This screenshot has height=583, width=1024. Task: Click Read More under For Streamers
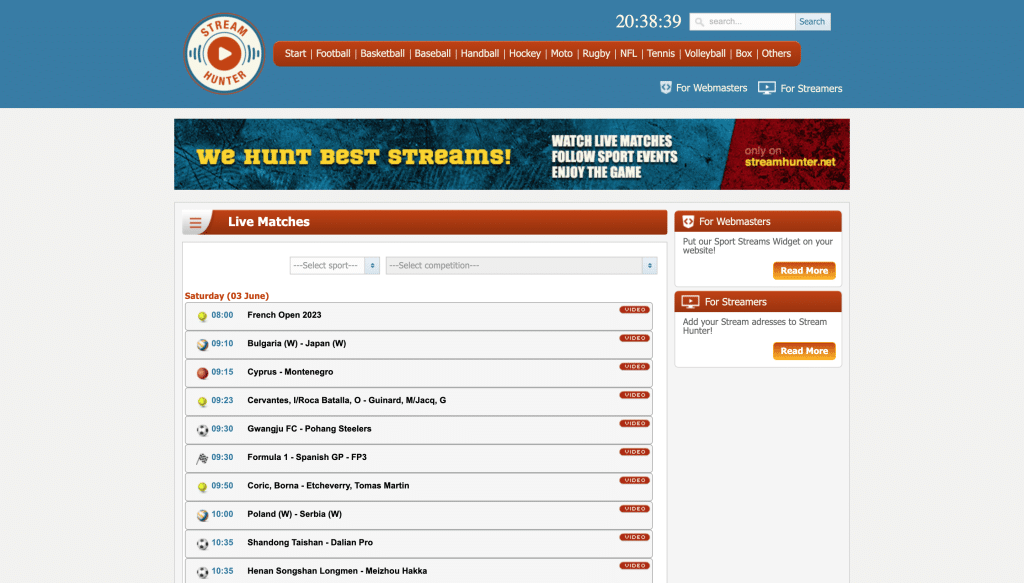tap(803, 351)
